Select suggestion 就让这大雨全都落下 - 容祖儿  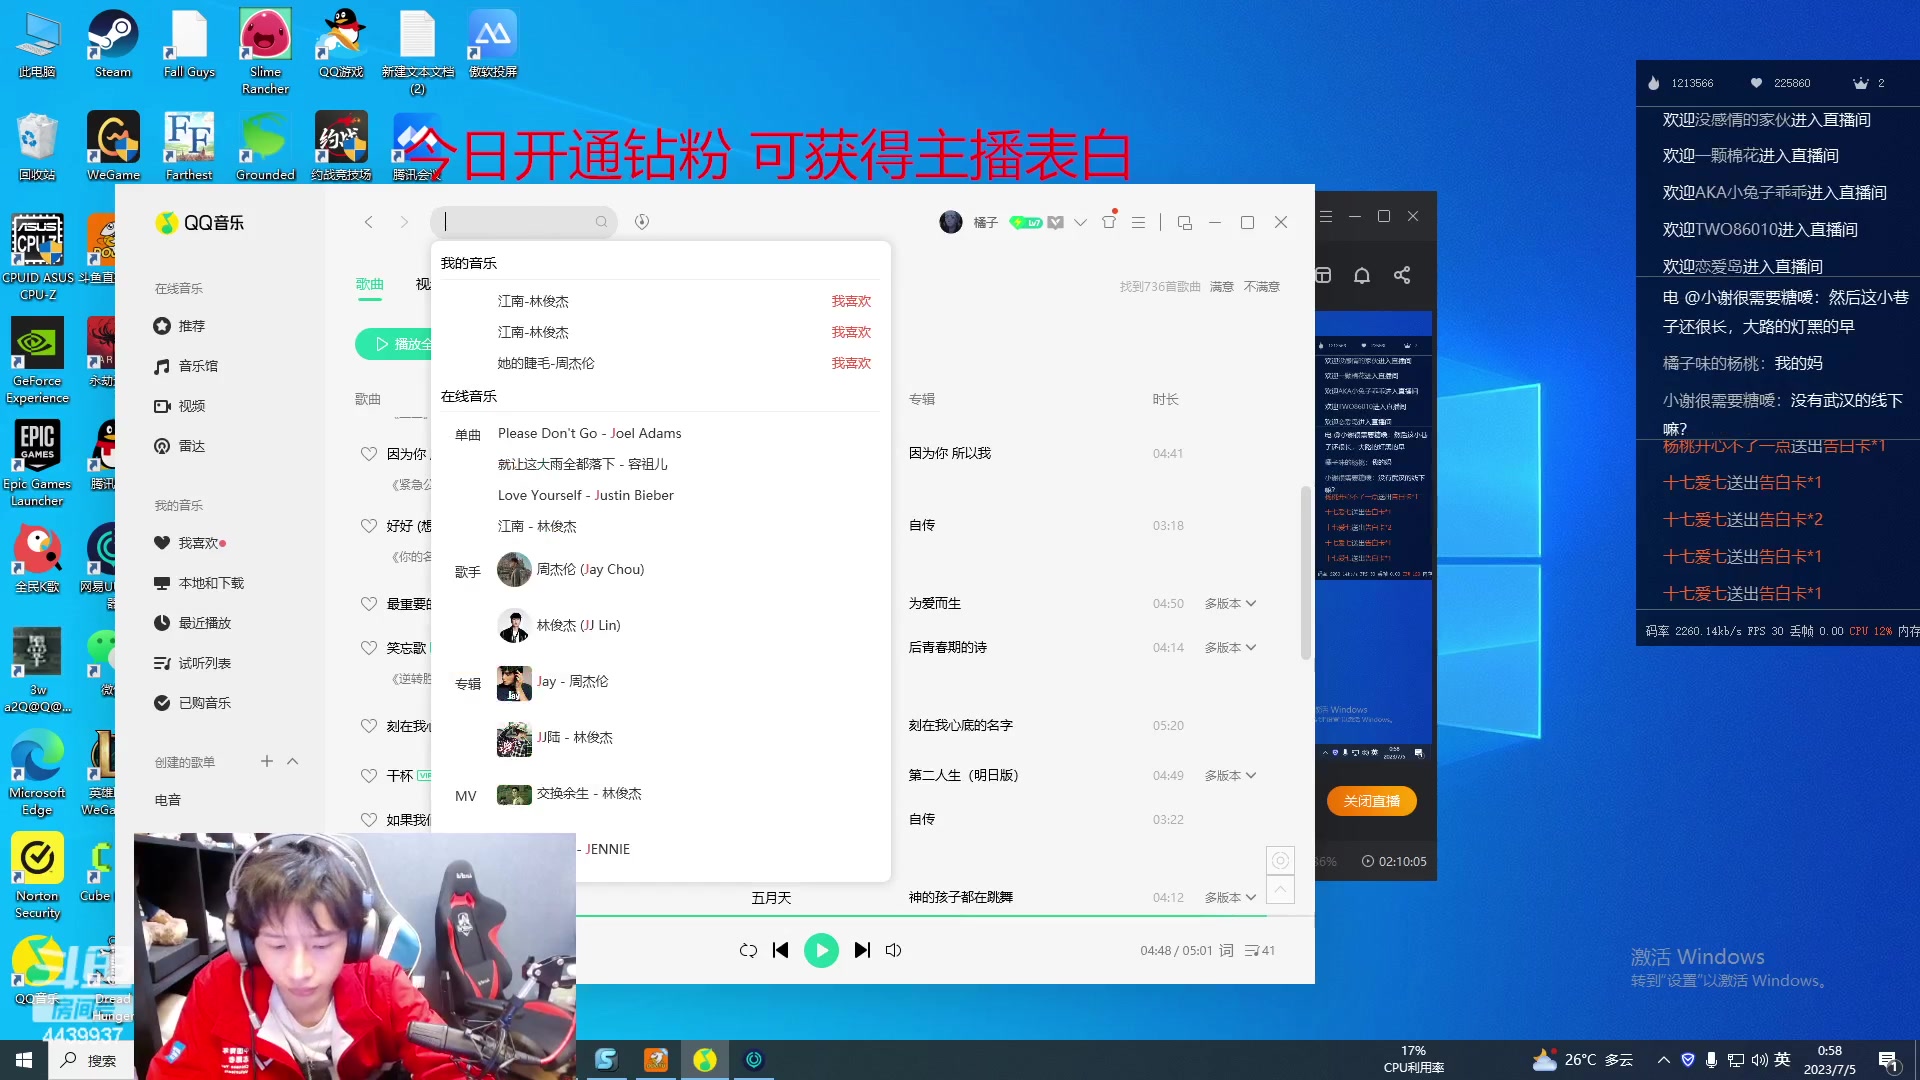coord(582,464)
